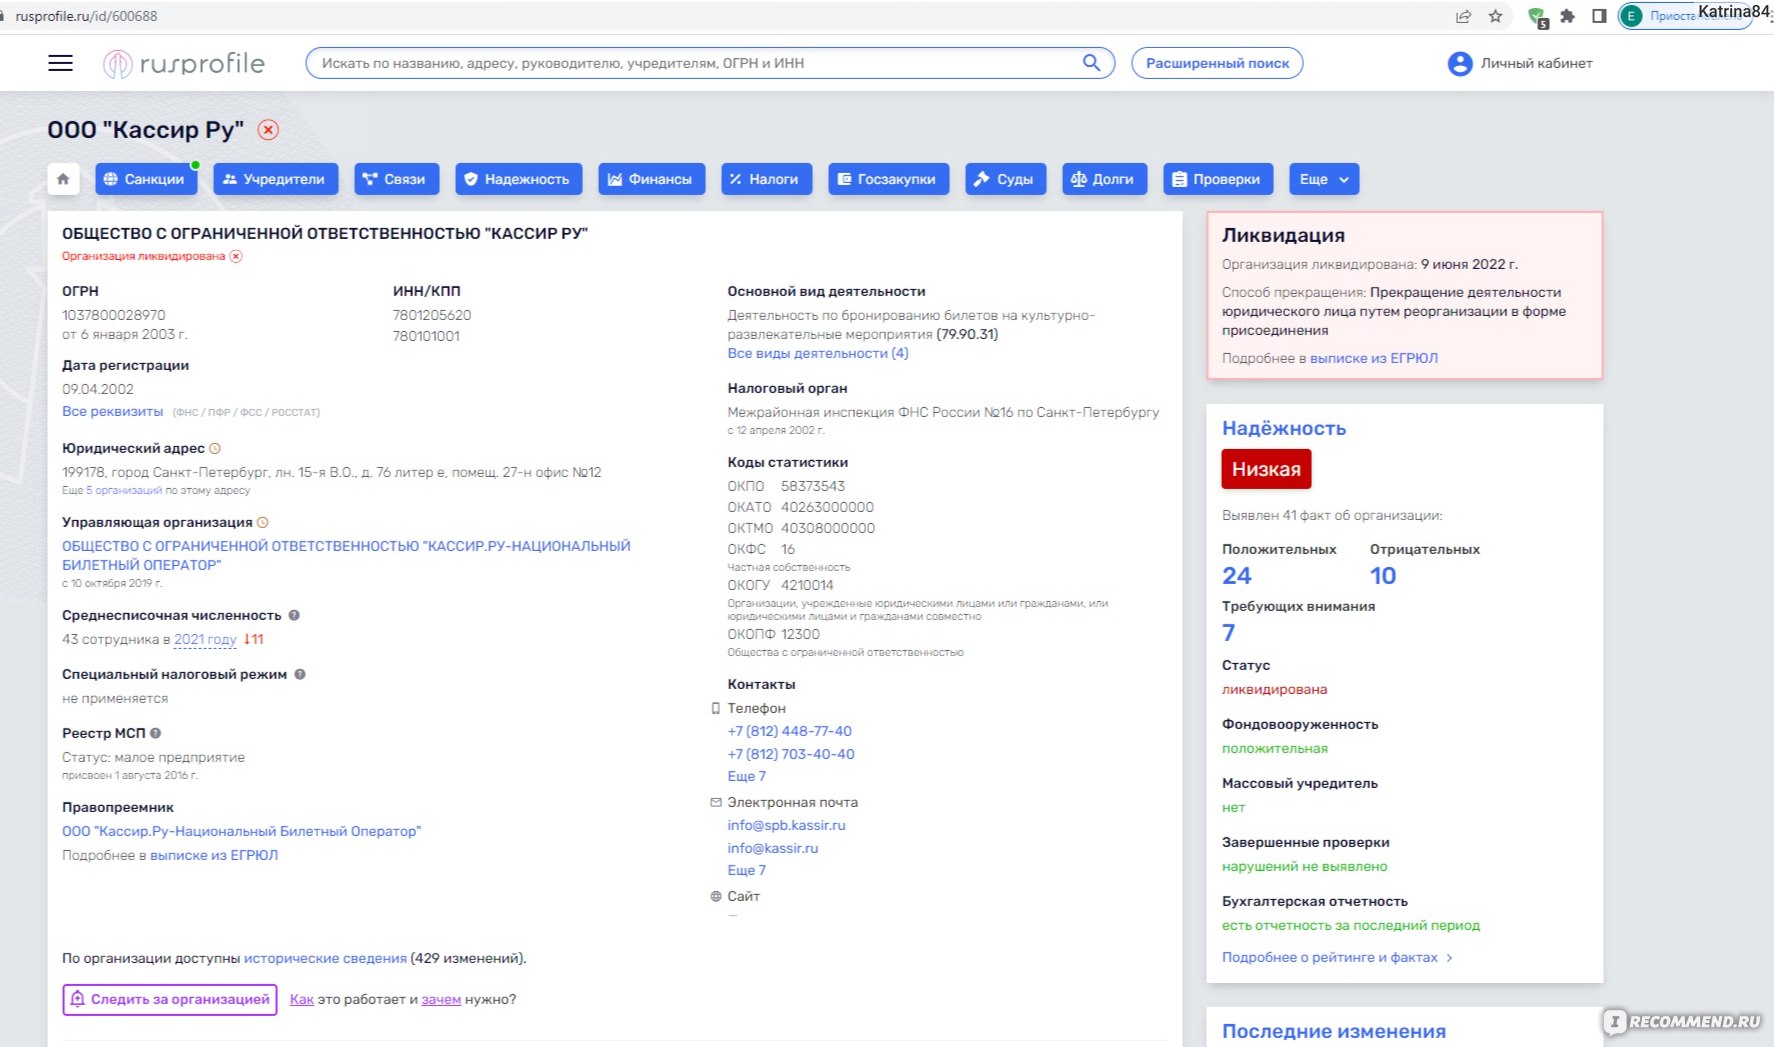Open Личный кабинет link
This screenshot has width=1774, height=1047.
coord(1536,63)
